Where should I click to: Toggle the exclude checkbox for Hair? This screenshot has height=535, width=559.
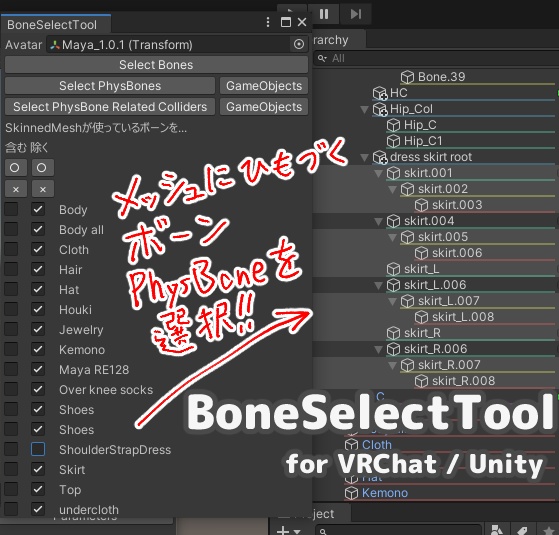click(38, 269)
